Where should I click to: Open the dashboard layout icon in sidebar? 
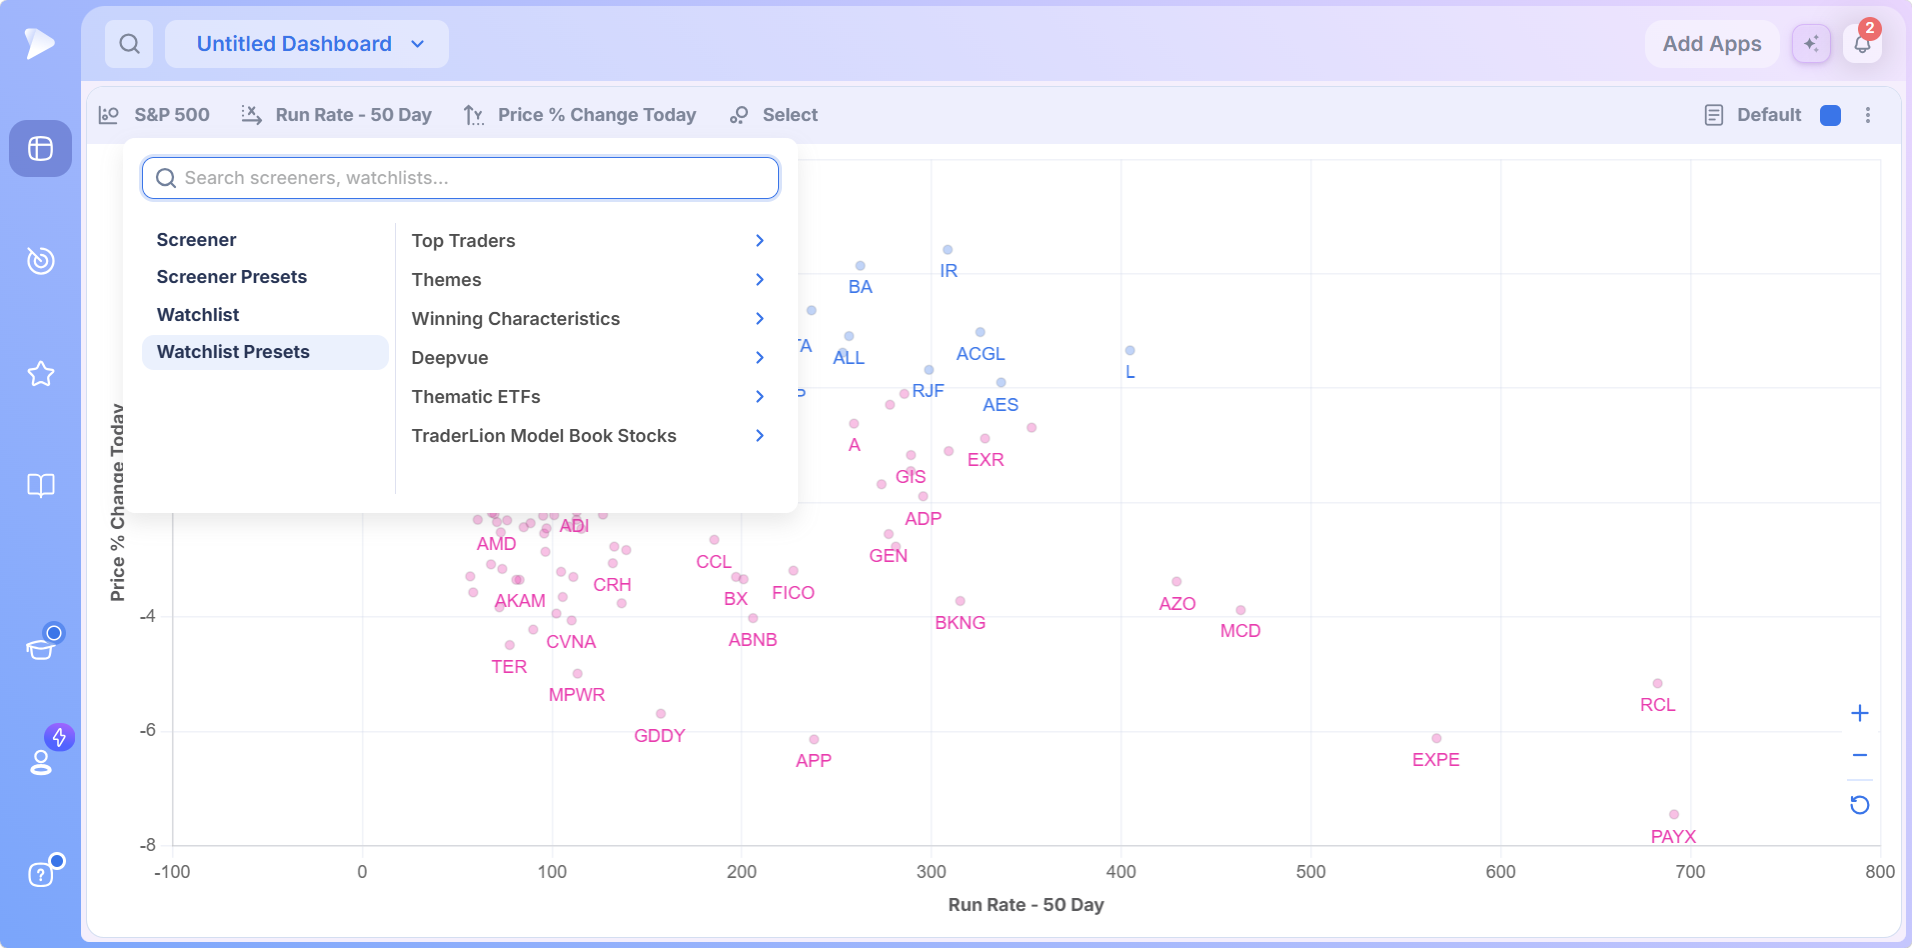[x=40, y=149]
